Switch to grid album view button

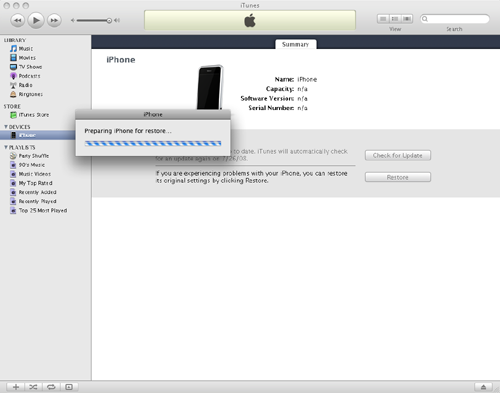pyautogui.click(x=395, y=19)
